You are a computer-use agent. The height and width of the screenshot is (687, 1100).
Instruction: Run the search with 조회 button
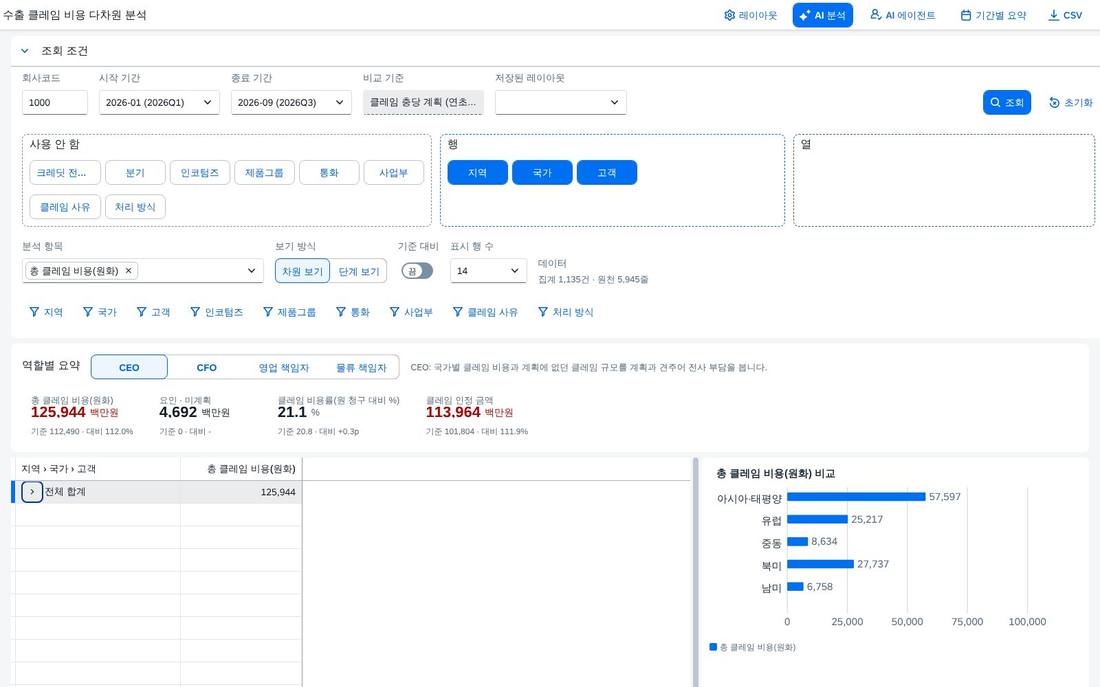click(x=1007, y=102)
